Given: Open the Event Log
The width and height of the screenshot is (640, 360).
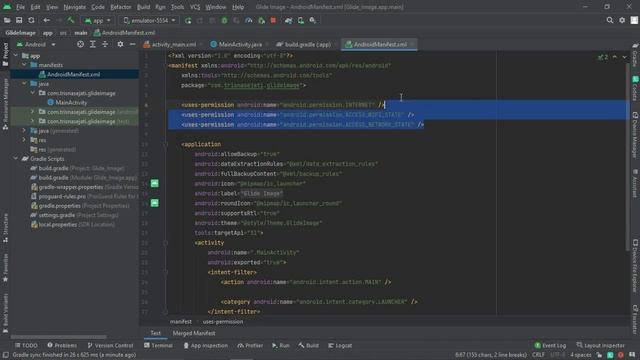Looking at the screenshot, I should click(x=550, y=346).
